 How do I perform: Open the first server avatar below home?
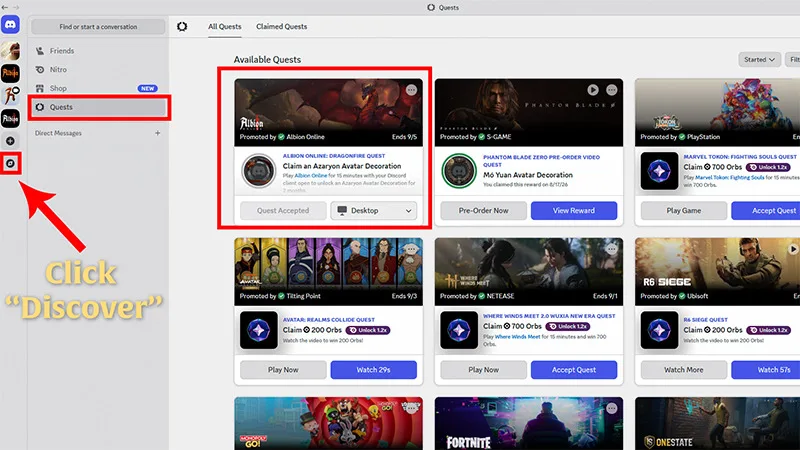10,51
